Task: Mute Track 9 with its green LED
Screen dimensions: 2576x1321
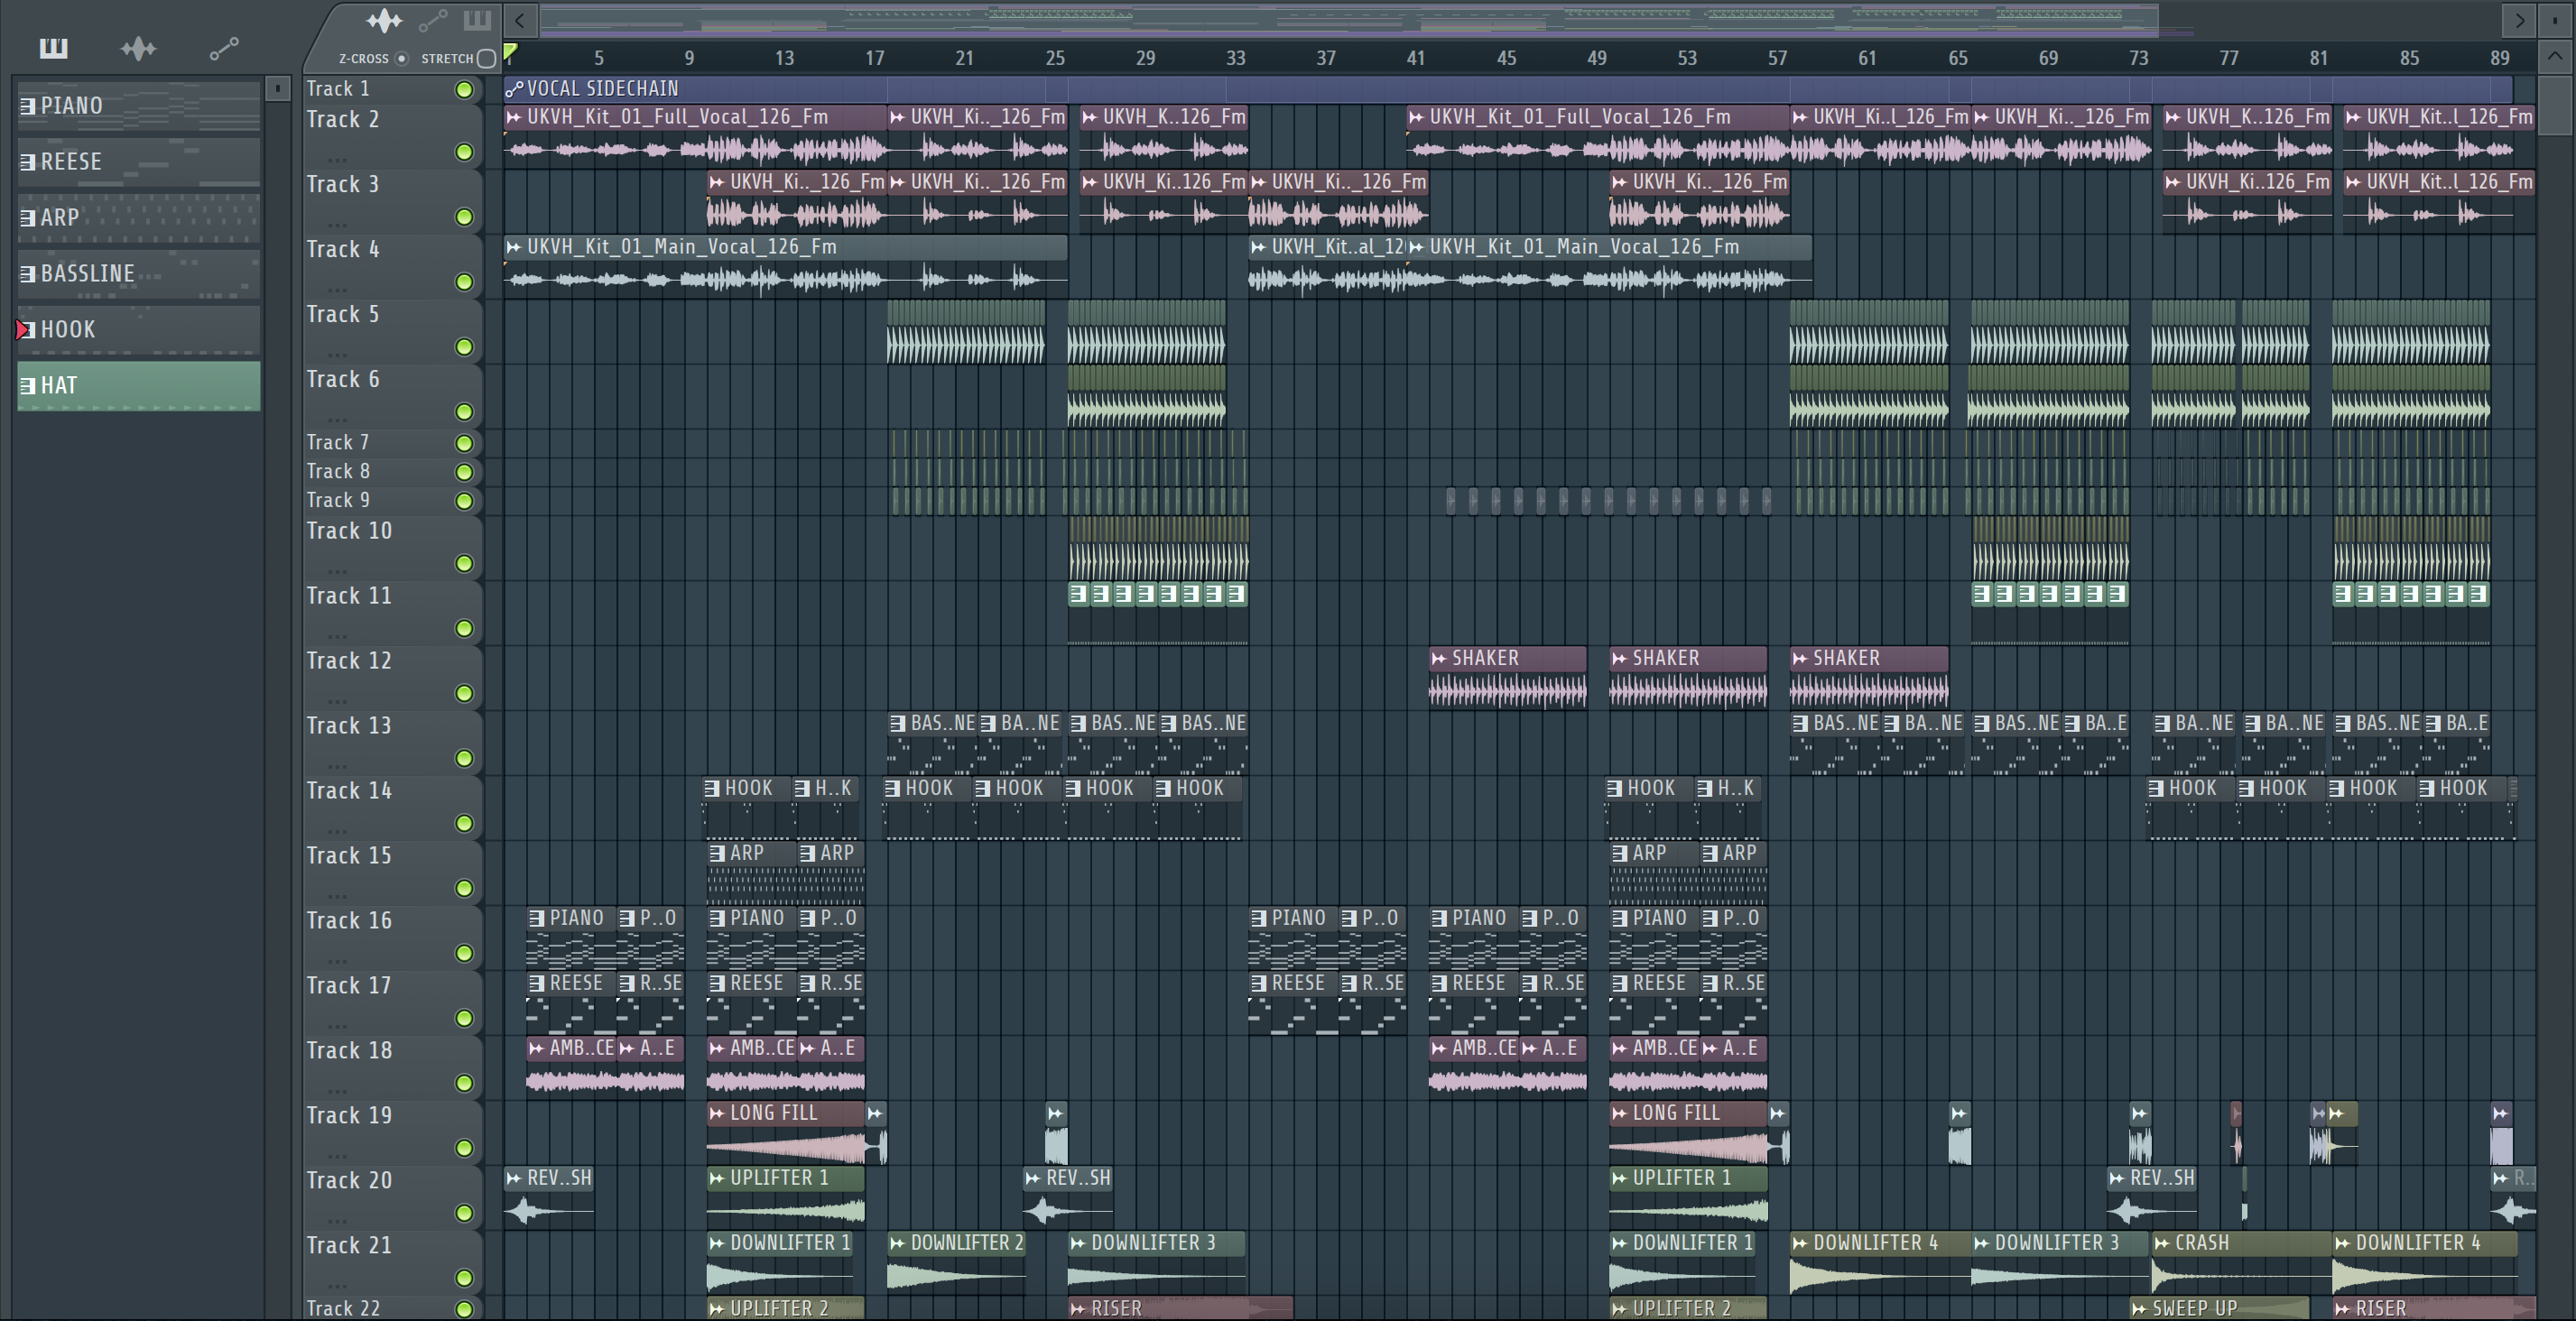Action: coord(464,501)
